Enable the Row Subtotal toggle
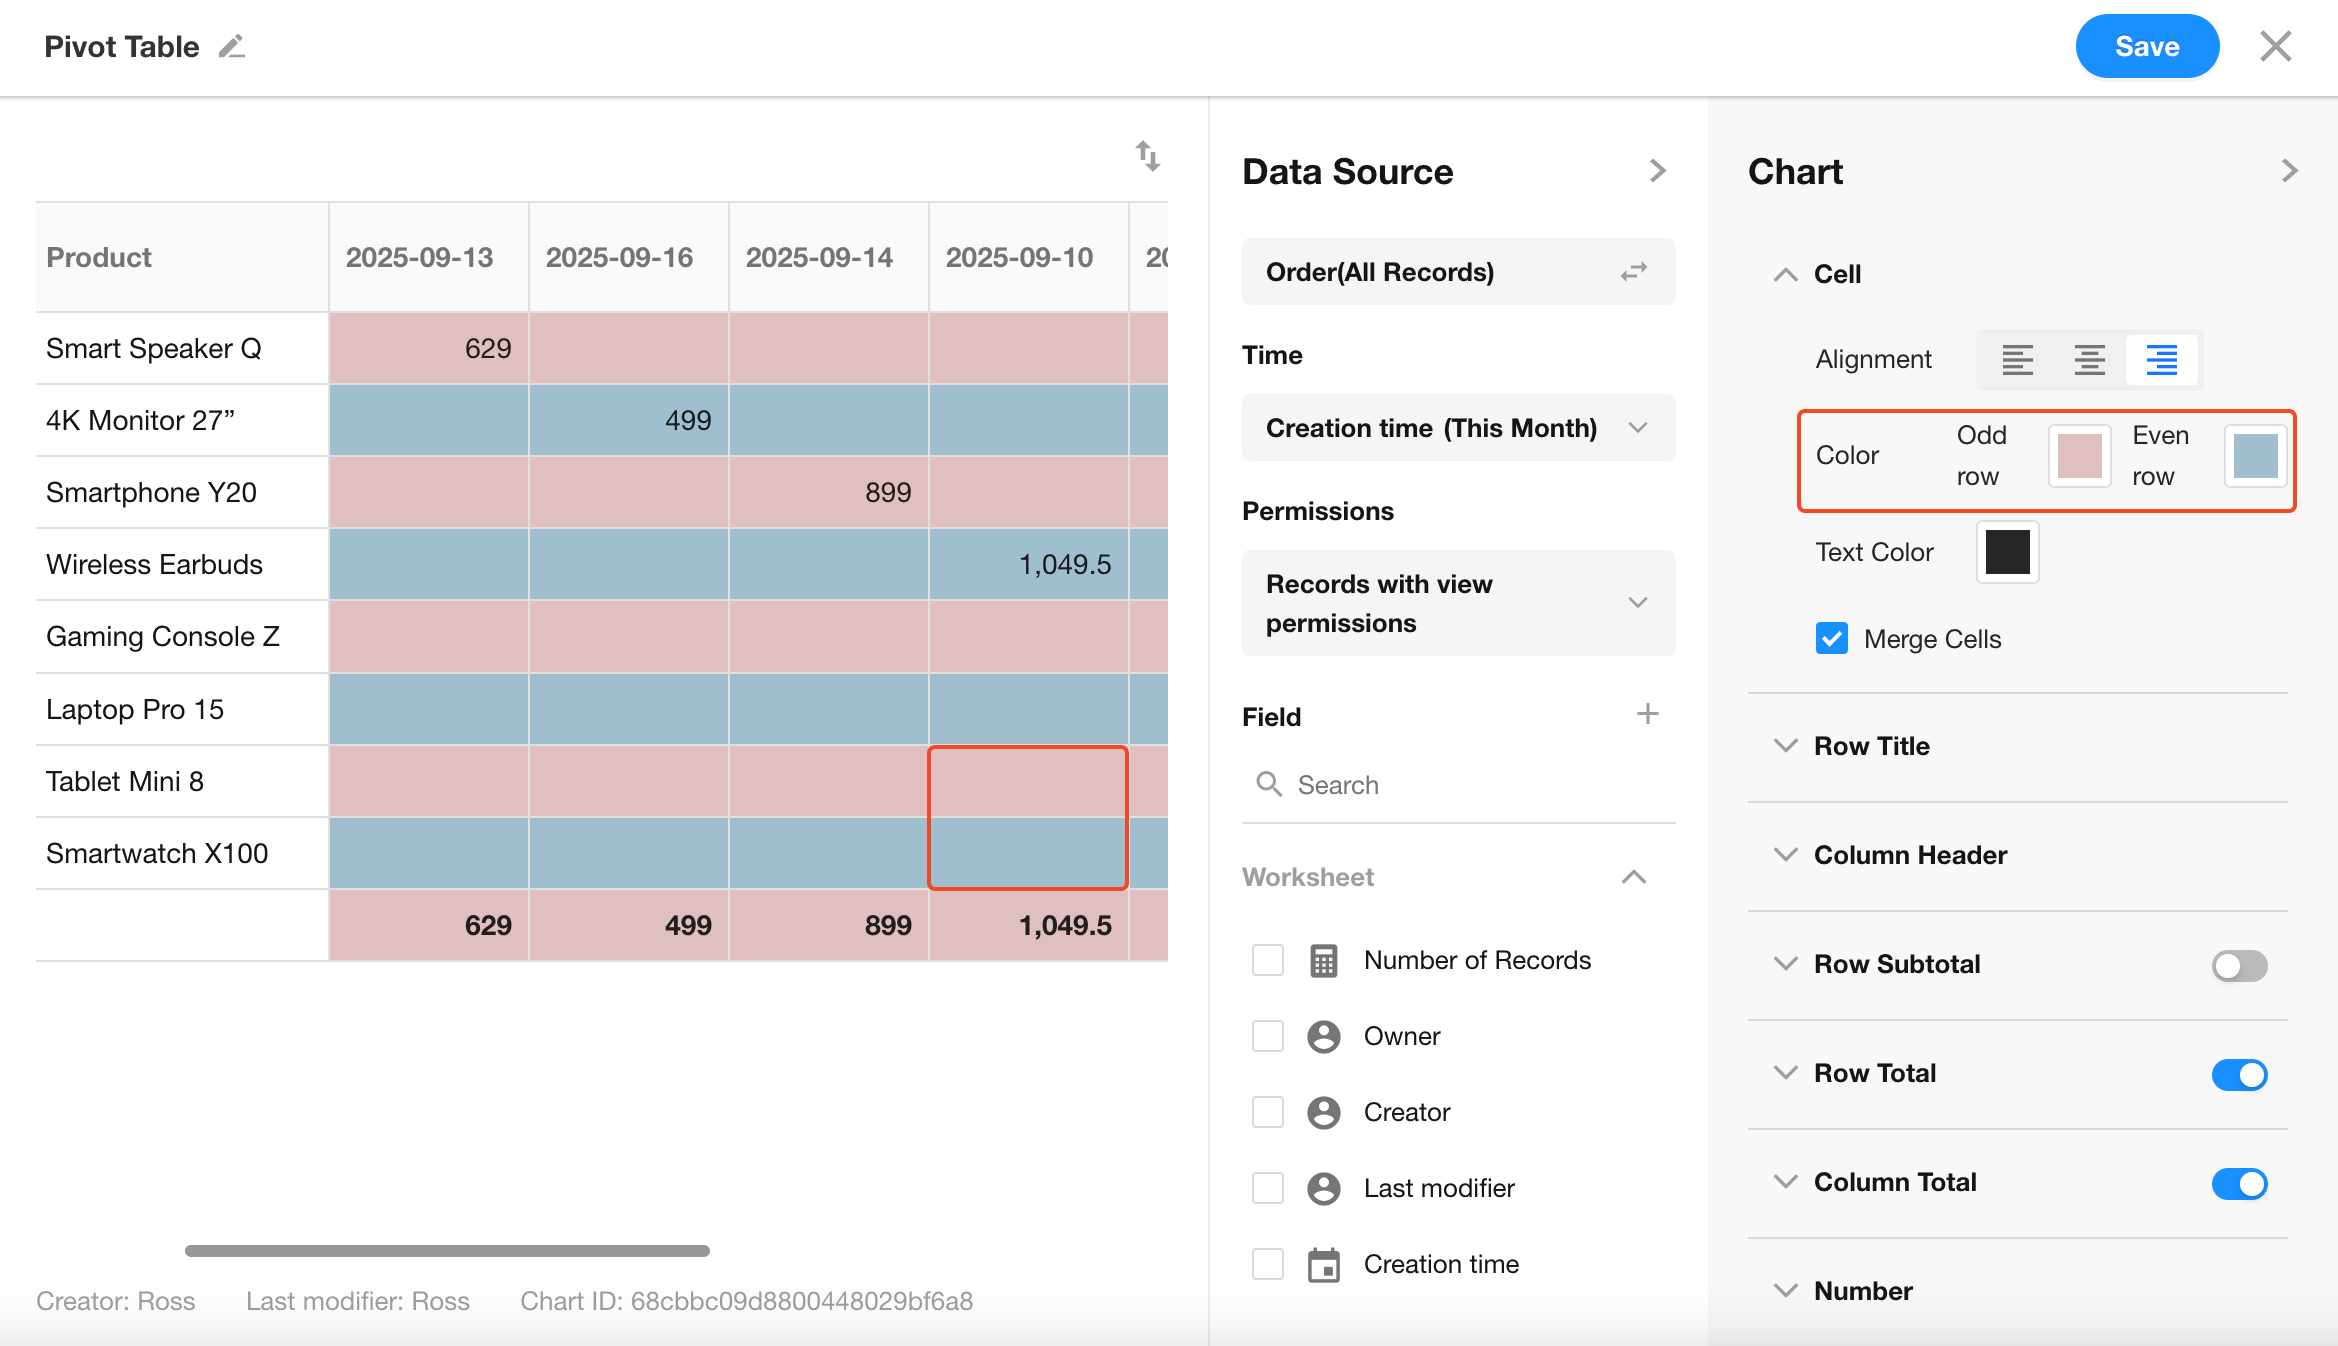The height and width of the screenshot is (1346, 2338). pyautogui.click(x=2239, y=965)
